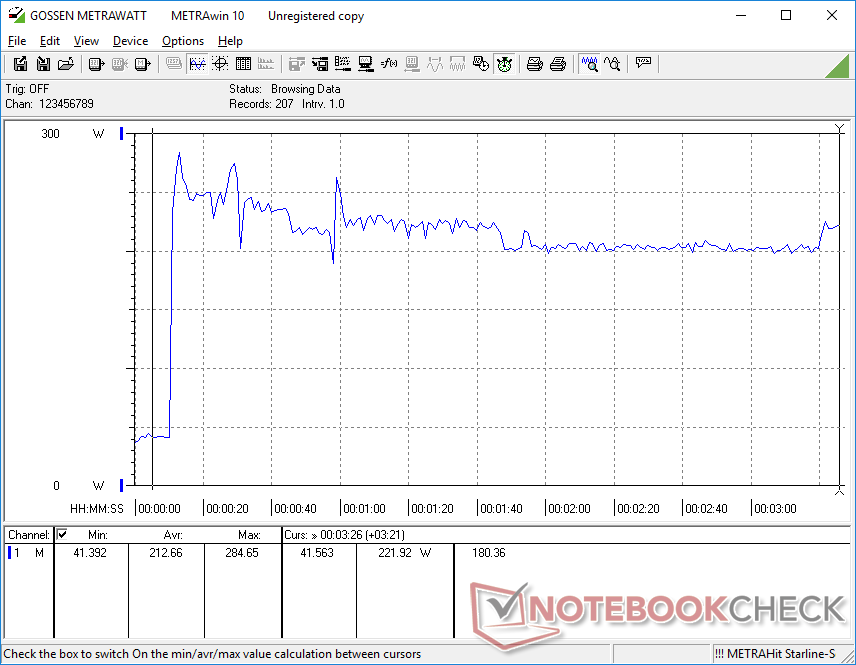Open the Edit menu
This screenshot has height=665, width=856.
pos(50,41)
